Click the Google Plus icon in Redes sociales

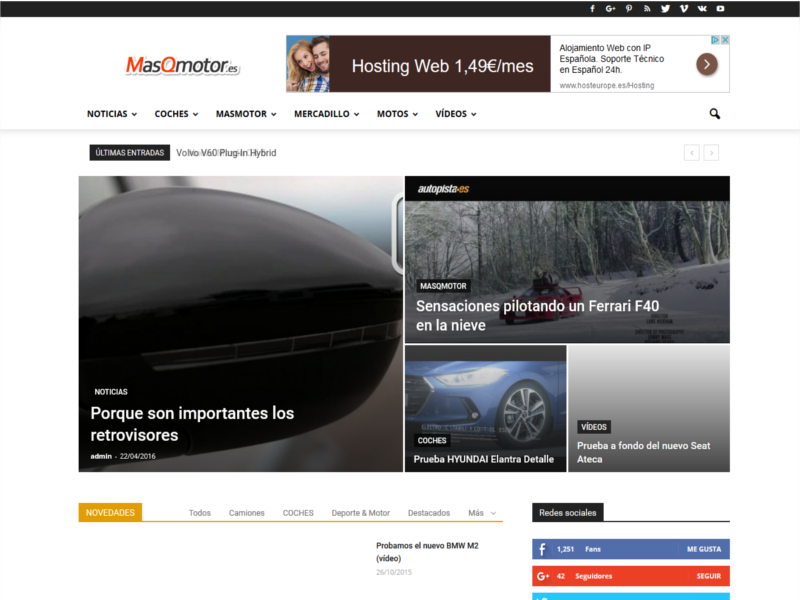[543, 576]
